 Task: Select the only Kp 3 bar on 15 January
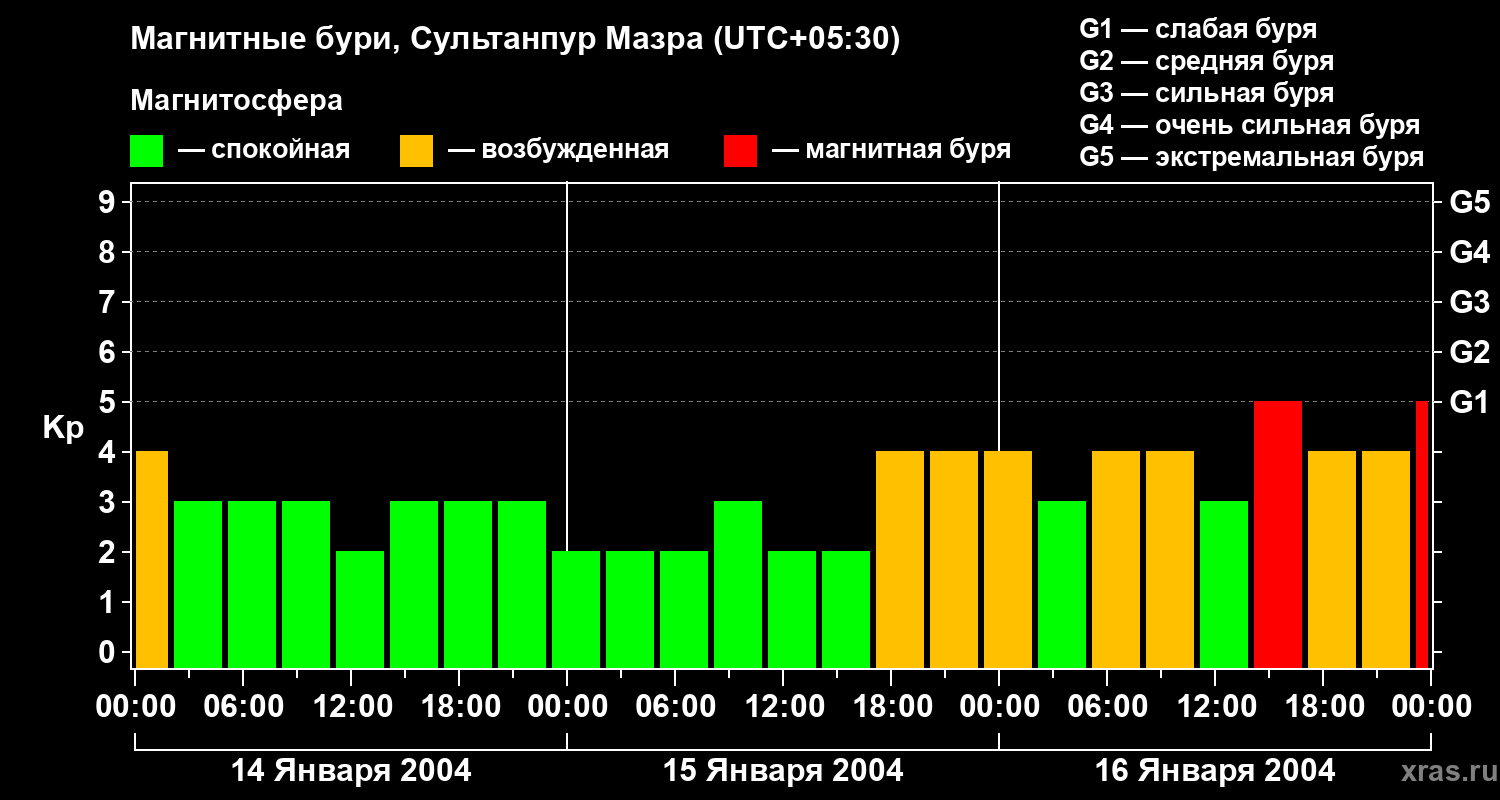tap(738, 584)
